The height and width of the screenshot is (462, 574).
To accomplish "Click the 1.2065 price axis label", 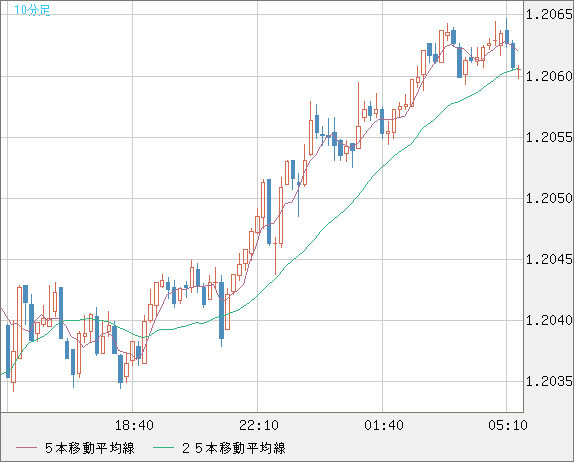I will point(549,15).
